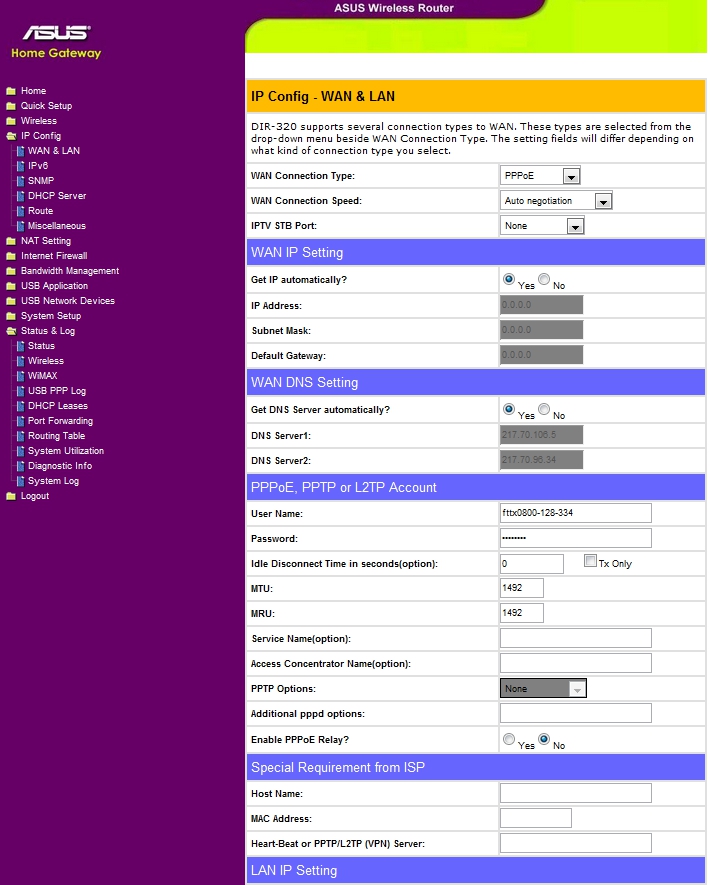The image size is (710, 885).
Task: Open the Diagnostic Info link
Action: pyautogui.click(x=59, y=466)
